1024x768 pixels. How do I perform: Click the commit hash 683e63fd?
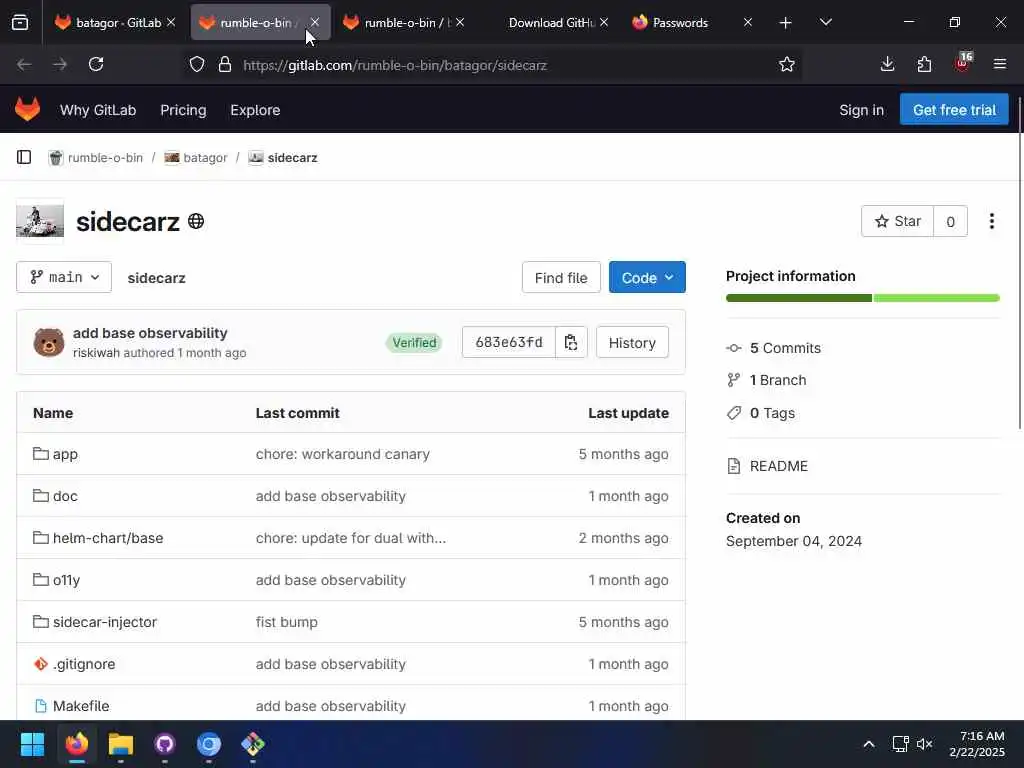pos(509,342)
